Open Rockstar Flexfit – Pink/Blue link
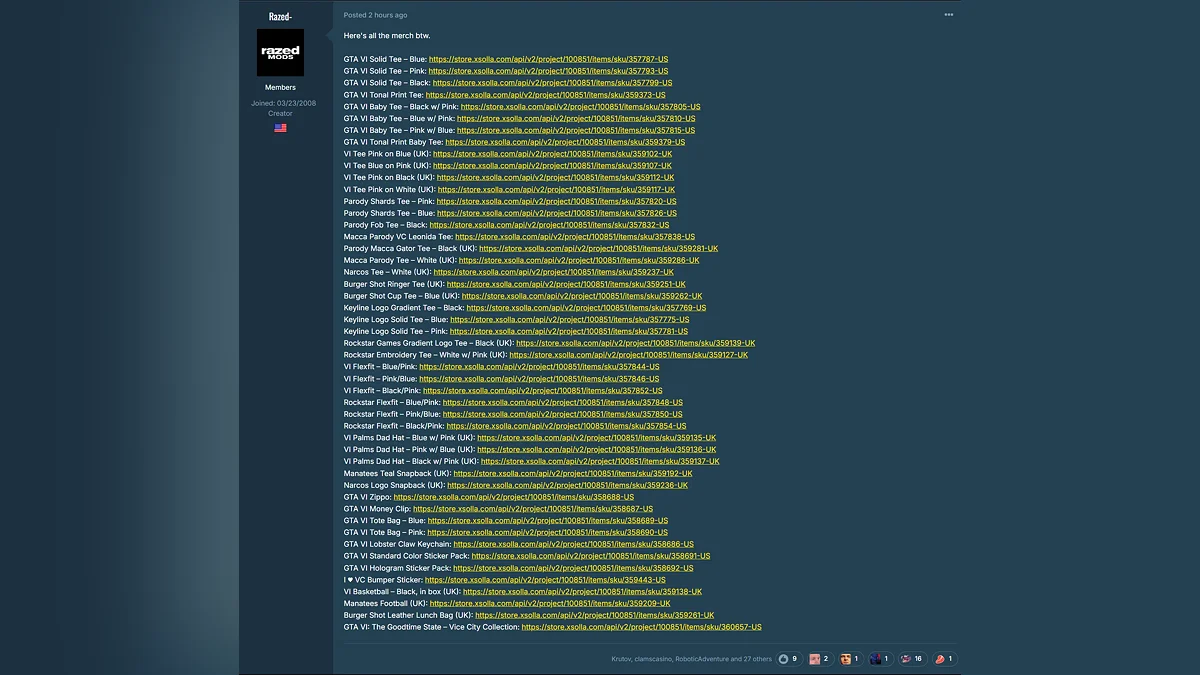 563,414
